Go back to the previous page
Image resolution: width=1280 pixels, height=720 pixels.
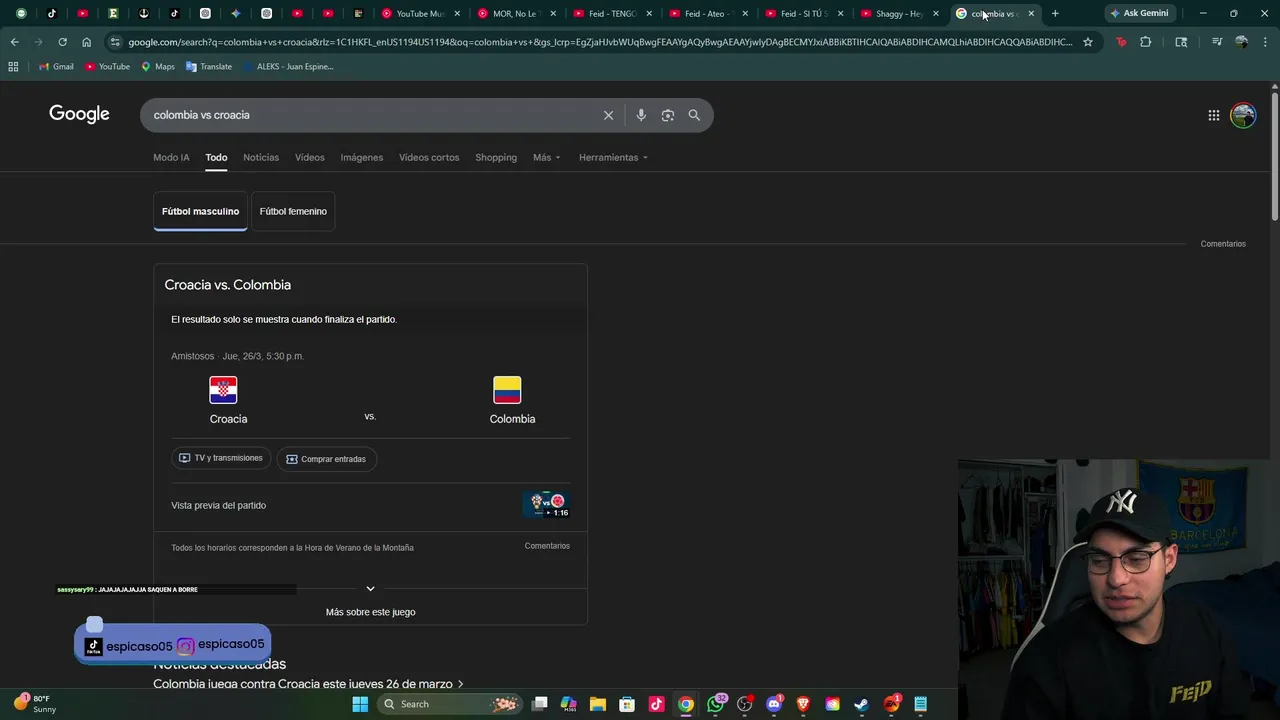coord(14,42)
